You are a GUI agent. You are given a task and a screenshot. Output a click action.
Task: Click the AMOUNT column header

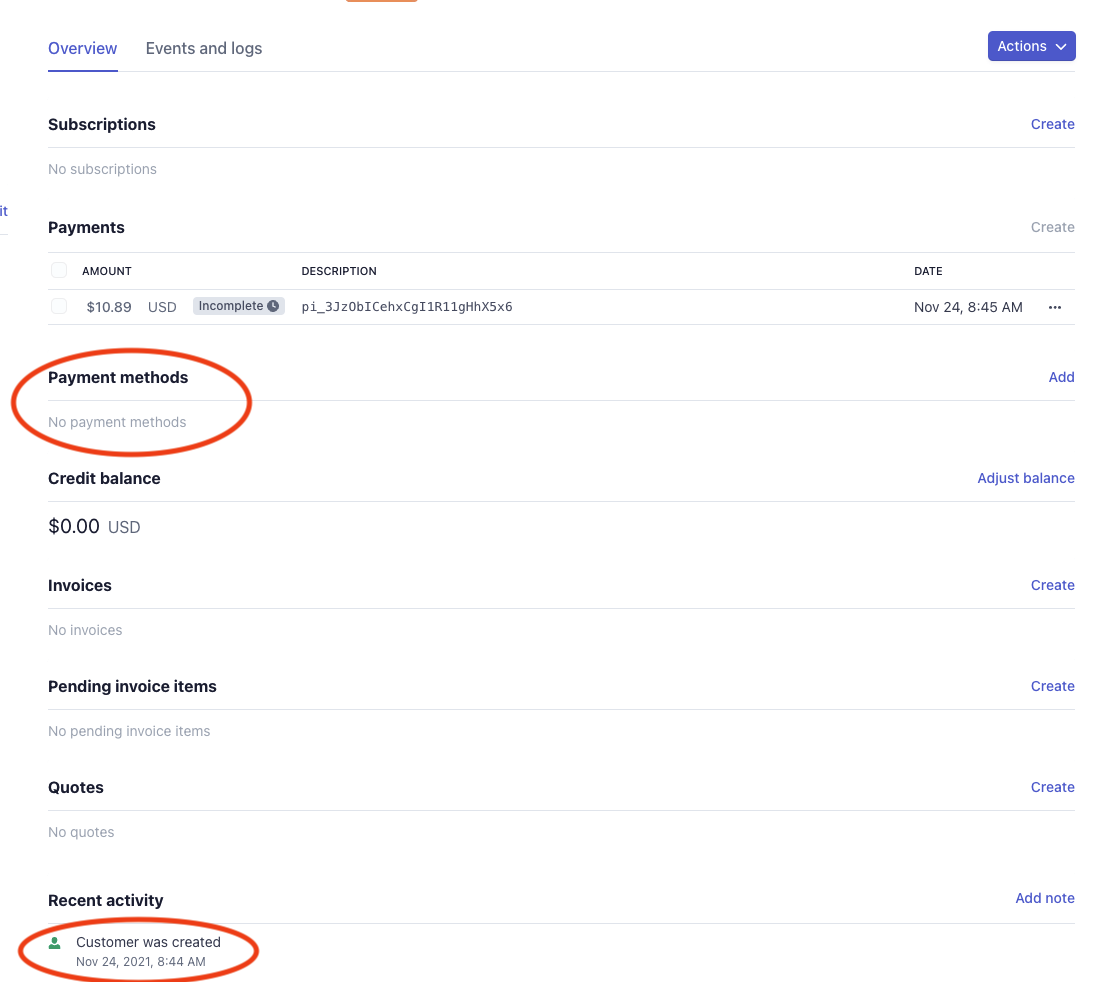click(x=106, y=271)
